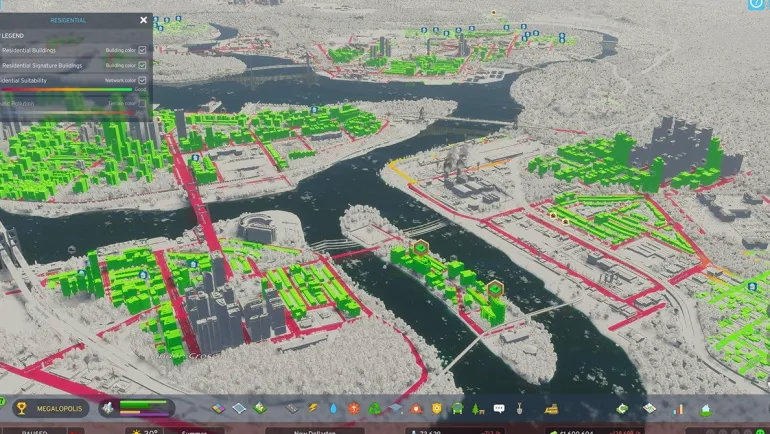Open the Electricity menu lightning icon
The image size is (770, 434).
click(x=312, y=408)
